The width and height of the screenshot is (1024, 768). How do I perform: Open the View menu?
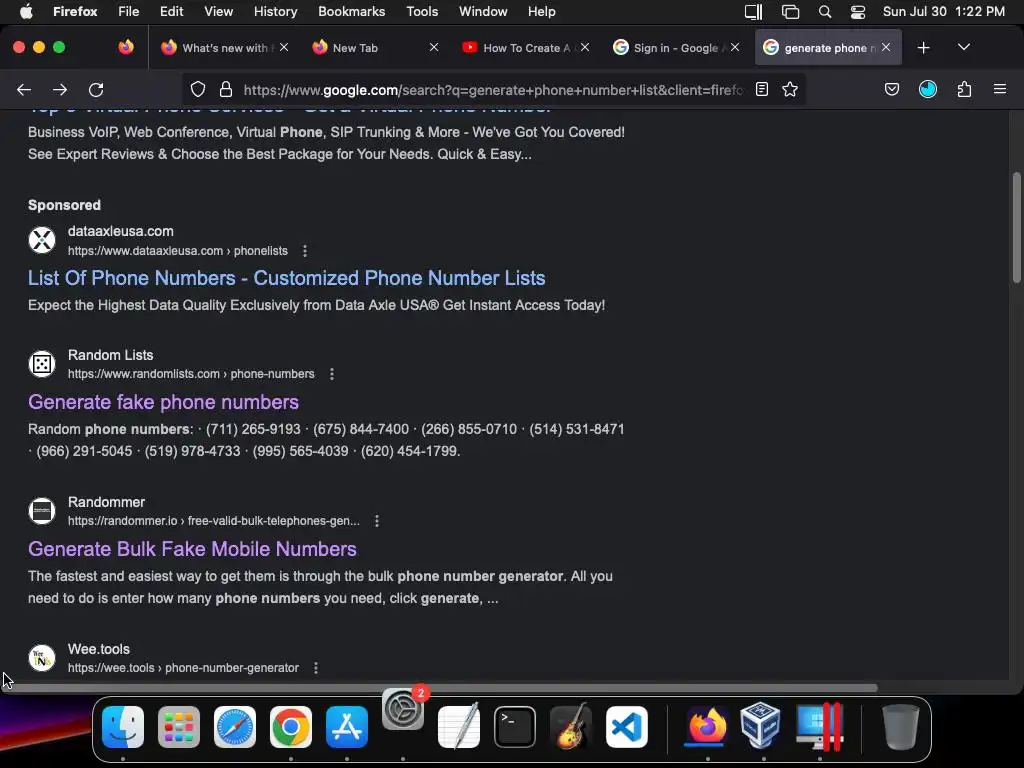coord(218,12)
